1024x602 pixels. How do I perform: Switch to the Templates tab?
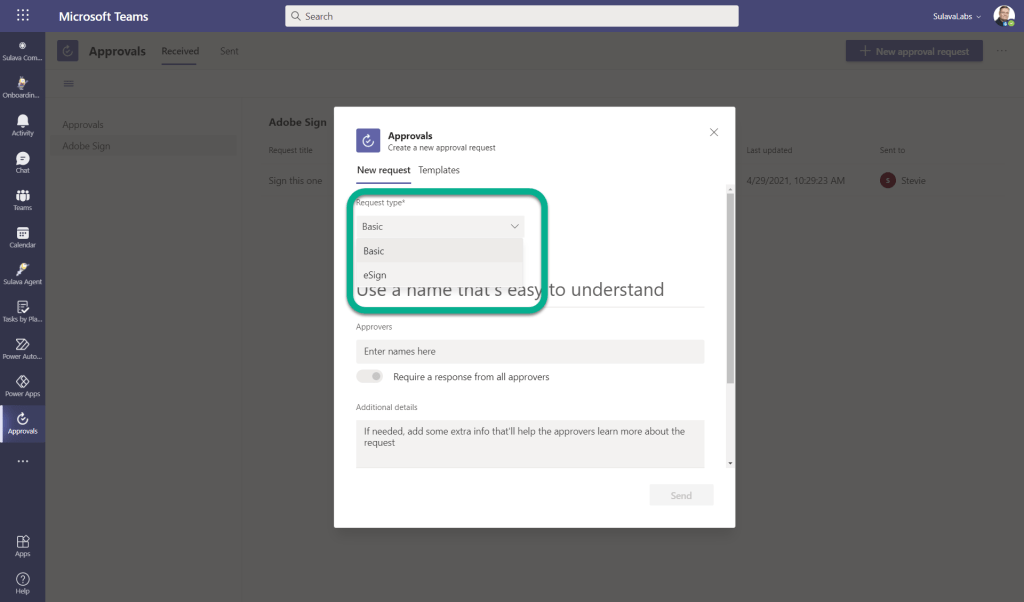click(x=439, y=170)
